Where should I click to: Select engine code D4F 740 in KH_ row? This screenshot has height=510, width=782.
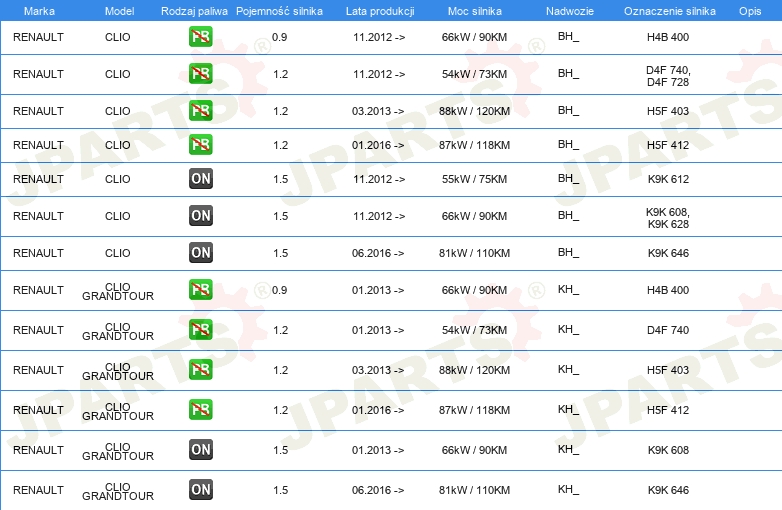coord(668,330)
